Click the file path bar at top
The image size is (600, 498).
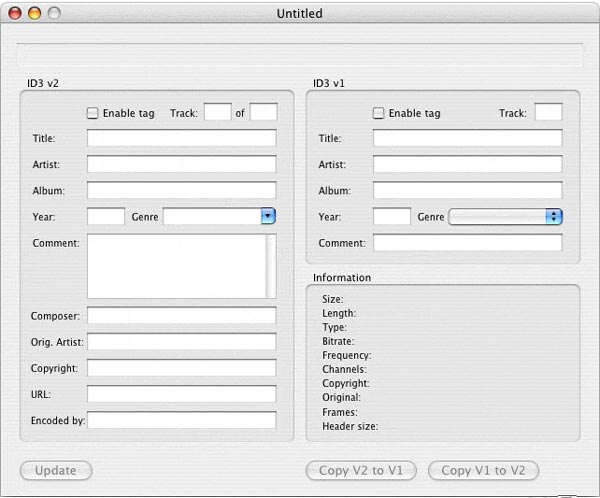(300, 55)
